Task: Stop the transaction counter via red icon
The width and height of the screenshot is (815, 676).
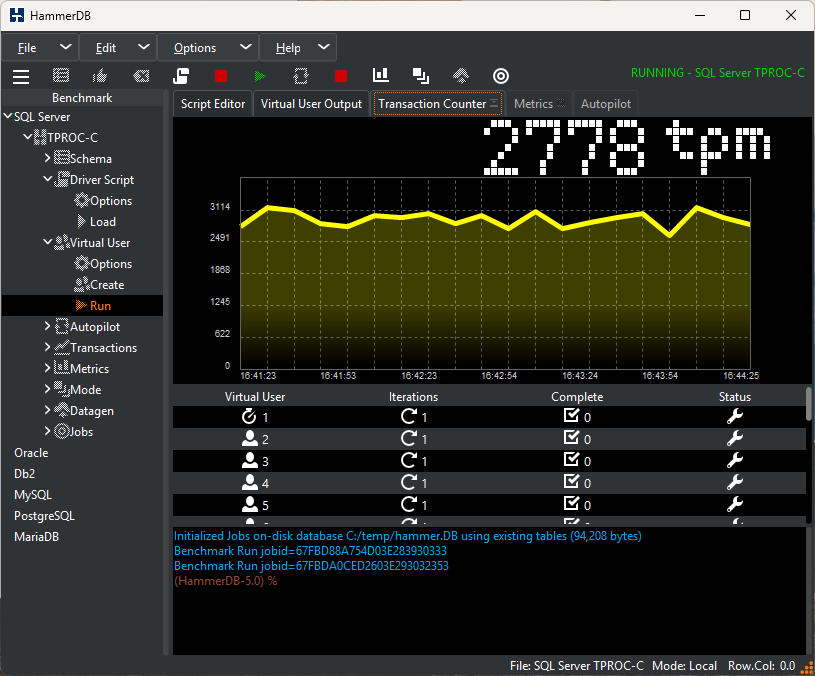Action: (x=341, y=76)
